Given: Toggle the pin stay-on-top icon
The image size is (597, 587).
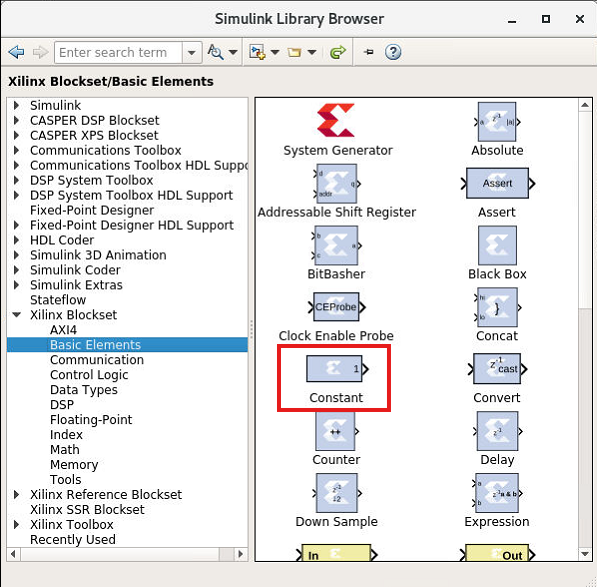Looking at the screenshot, I should click(368, 52).
